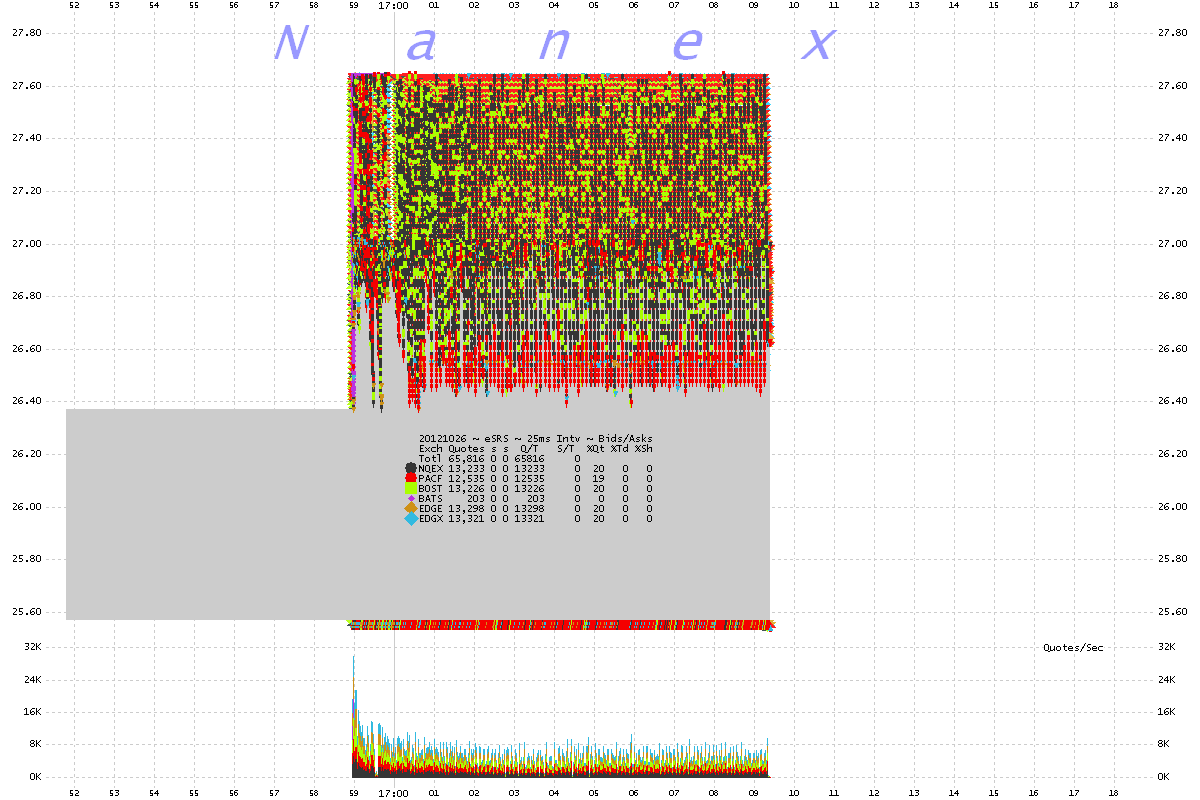
Task: Click the lime green BOST legend square
Action: (411, 488)
